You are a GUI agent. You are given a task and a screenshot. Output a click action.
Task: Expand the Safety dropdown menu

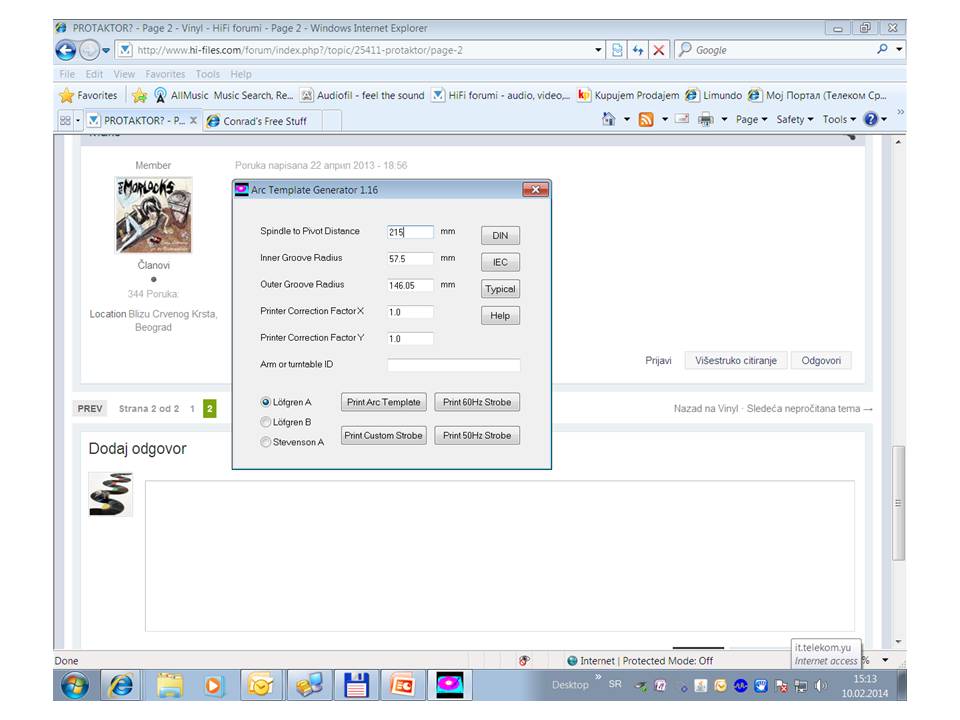click(795, 120)
